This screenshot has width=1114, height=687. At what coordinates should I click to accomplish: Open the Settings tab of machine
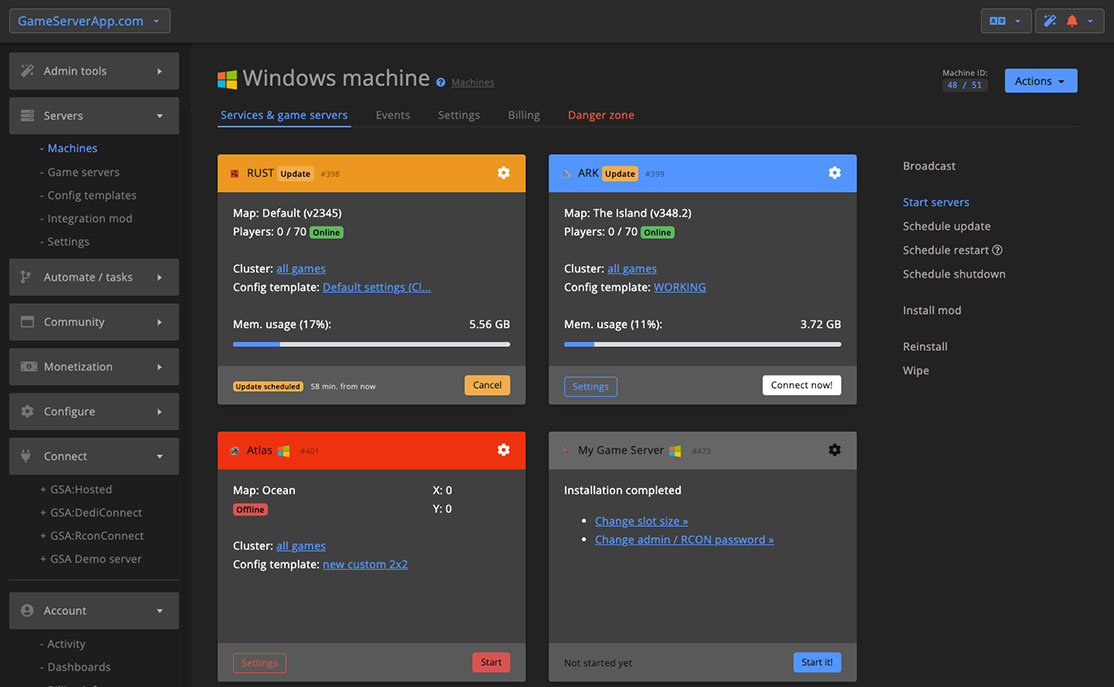(458, 115)
